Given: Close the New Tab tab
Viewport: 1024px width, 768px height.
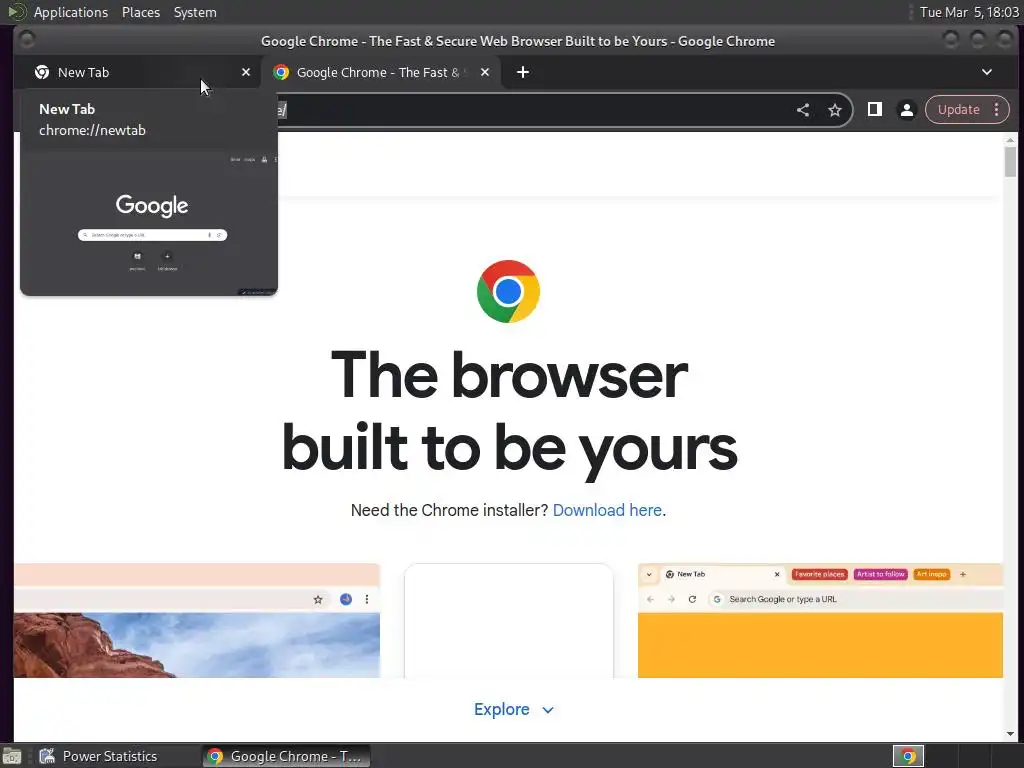Looking at the screenshot, I should pos(246,72).
